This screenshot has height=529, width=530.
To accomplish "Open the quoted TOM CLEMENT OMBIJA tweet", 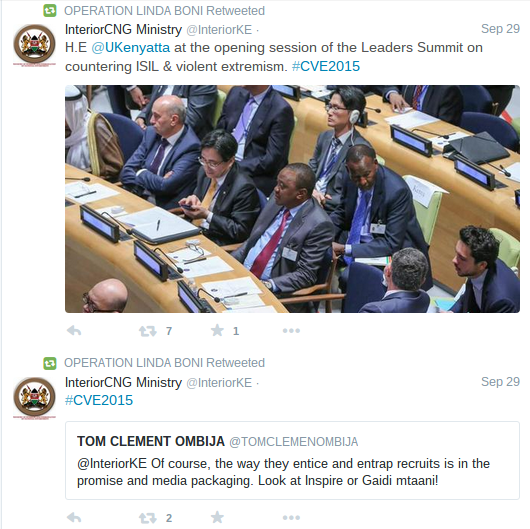I will [x=292, y=460].
